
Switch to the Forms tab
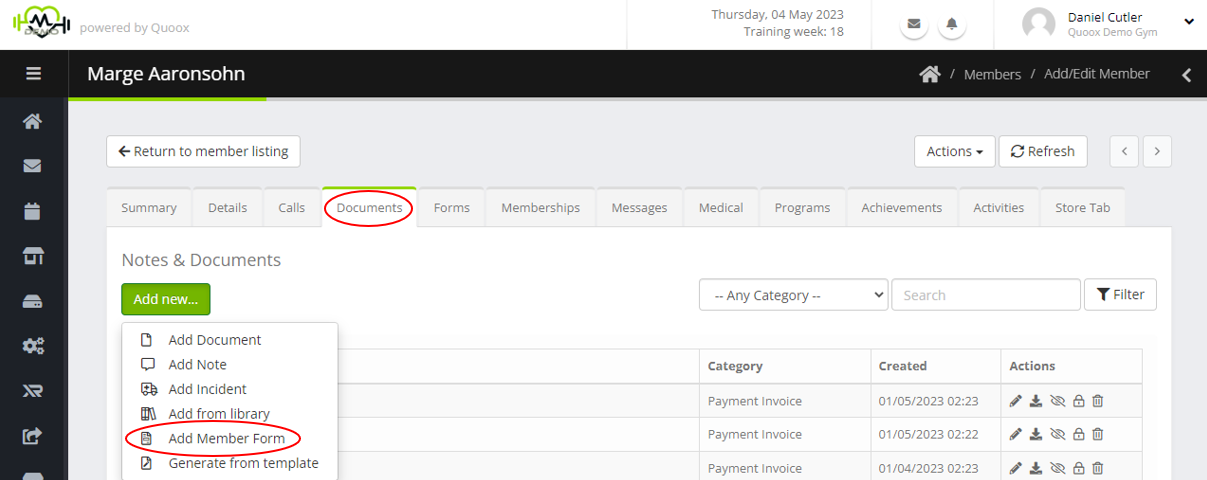452,208
